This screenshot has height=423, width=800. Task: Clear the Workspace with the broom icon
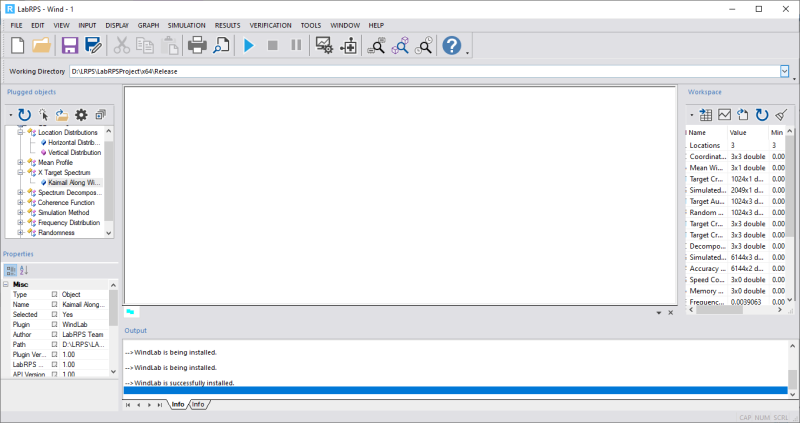pyautogui.click(x=781, y=115)
